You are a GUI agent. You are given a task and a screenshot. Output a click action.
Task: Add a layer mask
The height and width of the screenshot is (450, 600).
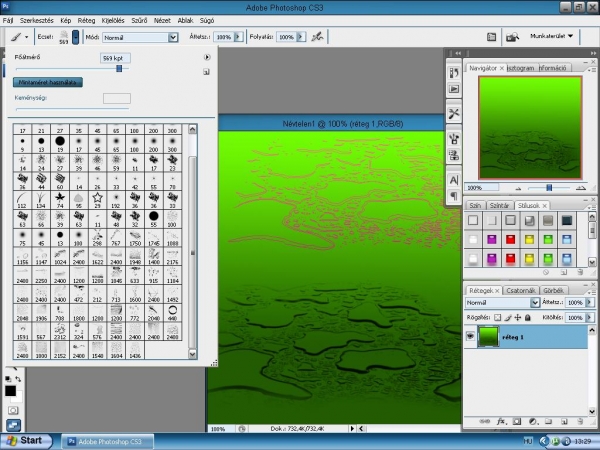point(517,421)
